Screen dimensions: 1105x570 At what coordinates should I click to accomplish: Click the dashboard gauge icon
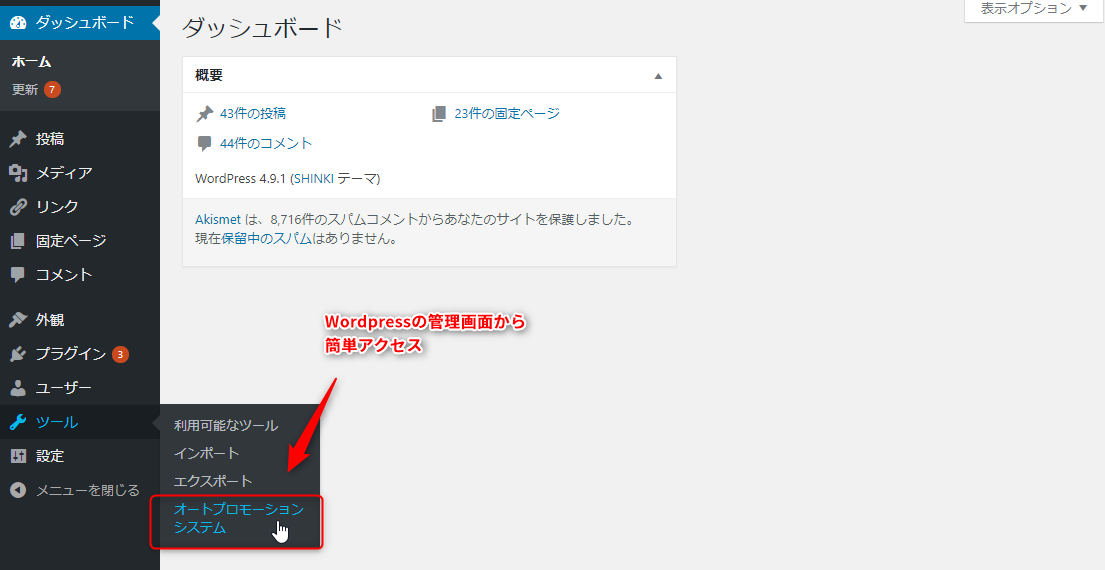coord(18,23)
